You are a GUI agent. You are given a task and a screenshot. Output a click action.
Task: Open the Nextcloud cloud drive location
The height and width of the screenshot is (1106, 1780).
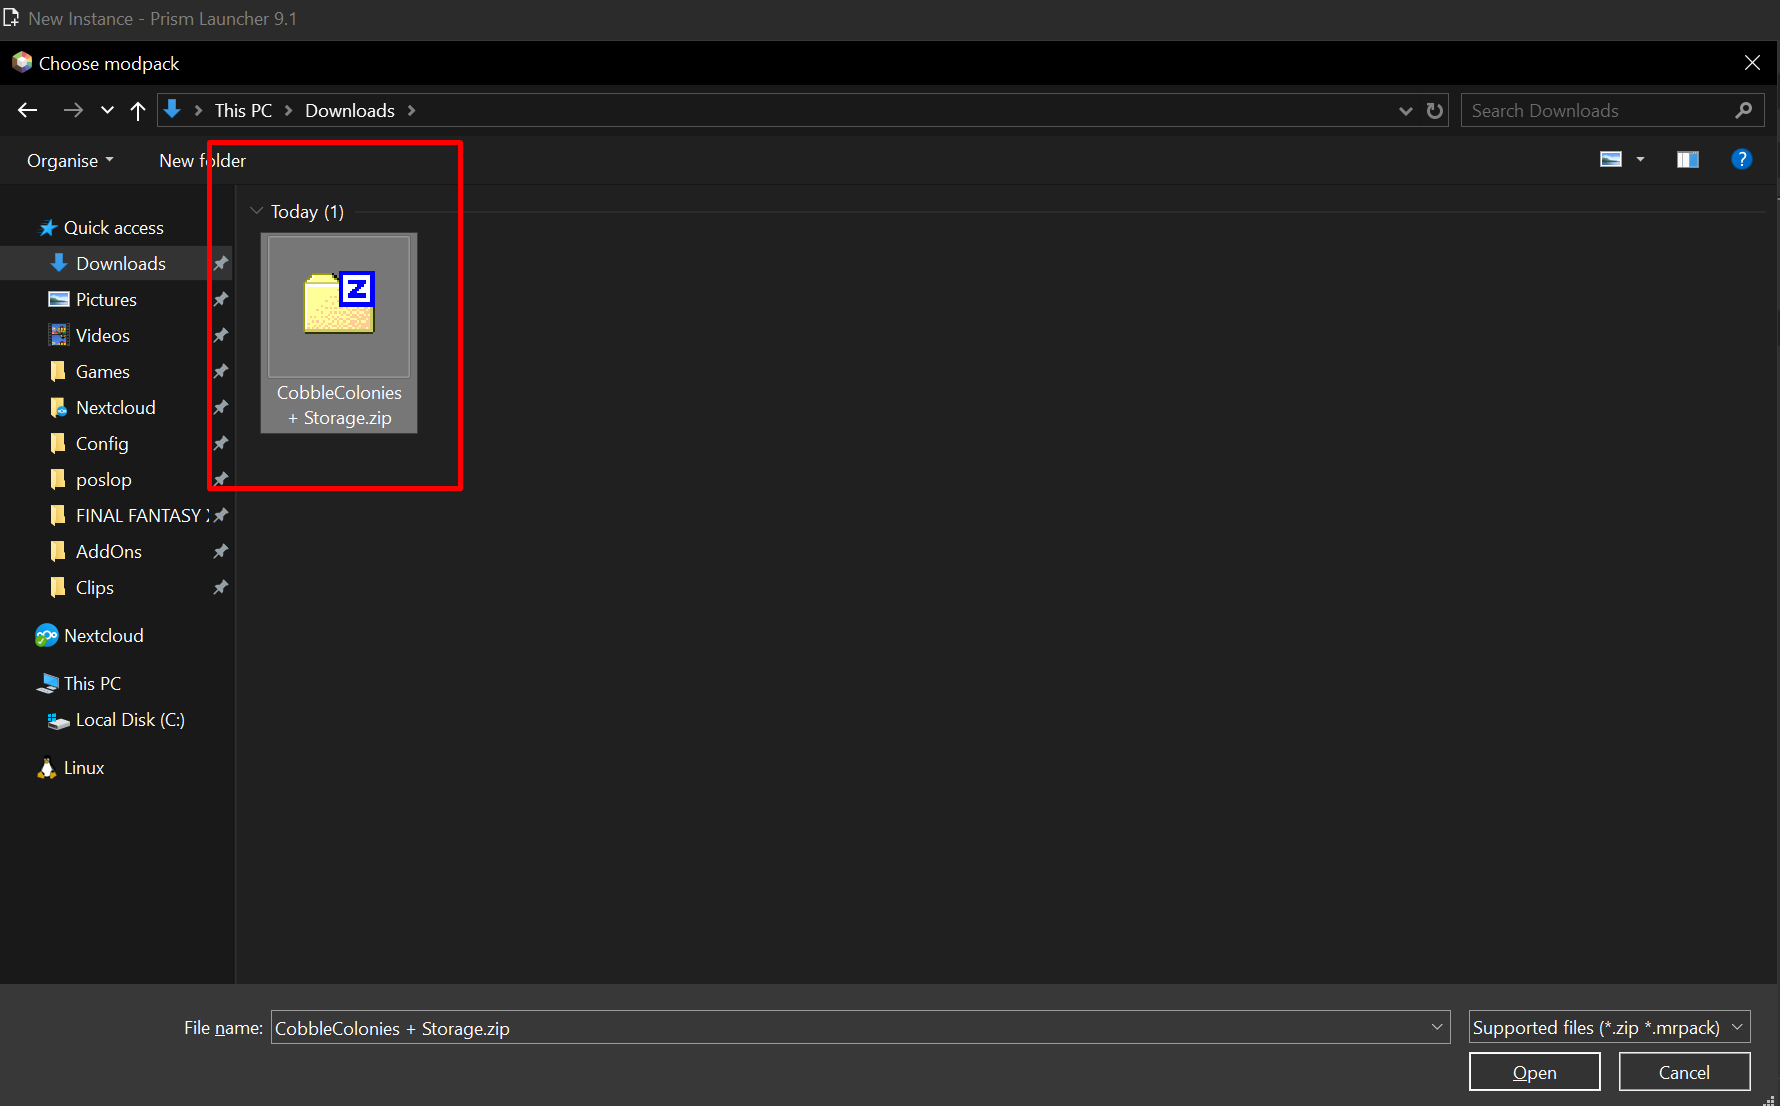[103, 636]
